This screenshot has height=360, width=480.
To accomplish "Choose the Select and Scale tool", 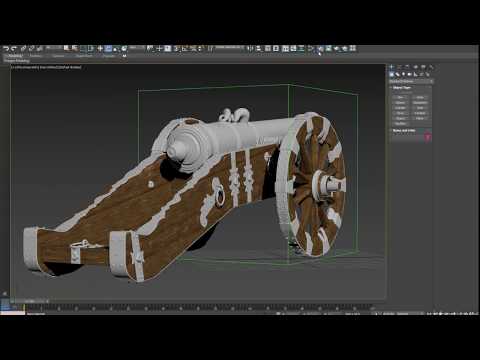I will coord(116,49).
